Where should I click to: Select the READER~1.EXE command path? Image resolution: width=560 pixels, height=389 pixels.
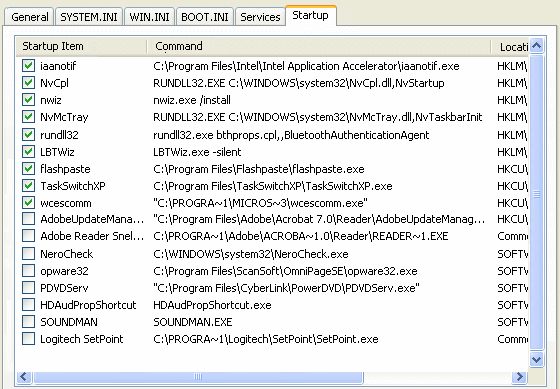pyautogui.click(x=301, y=236)
